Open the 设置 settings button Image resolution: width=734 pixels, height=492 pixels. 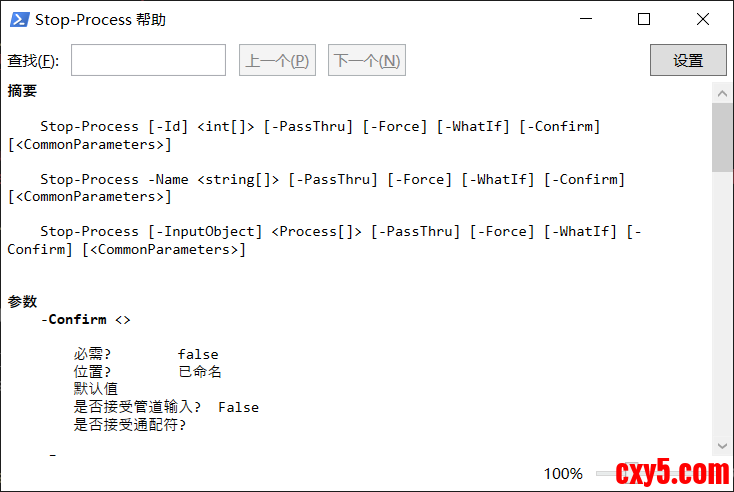click(x=688, y=60)
